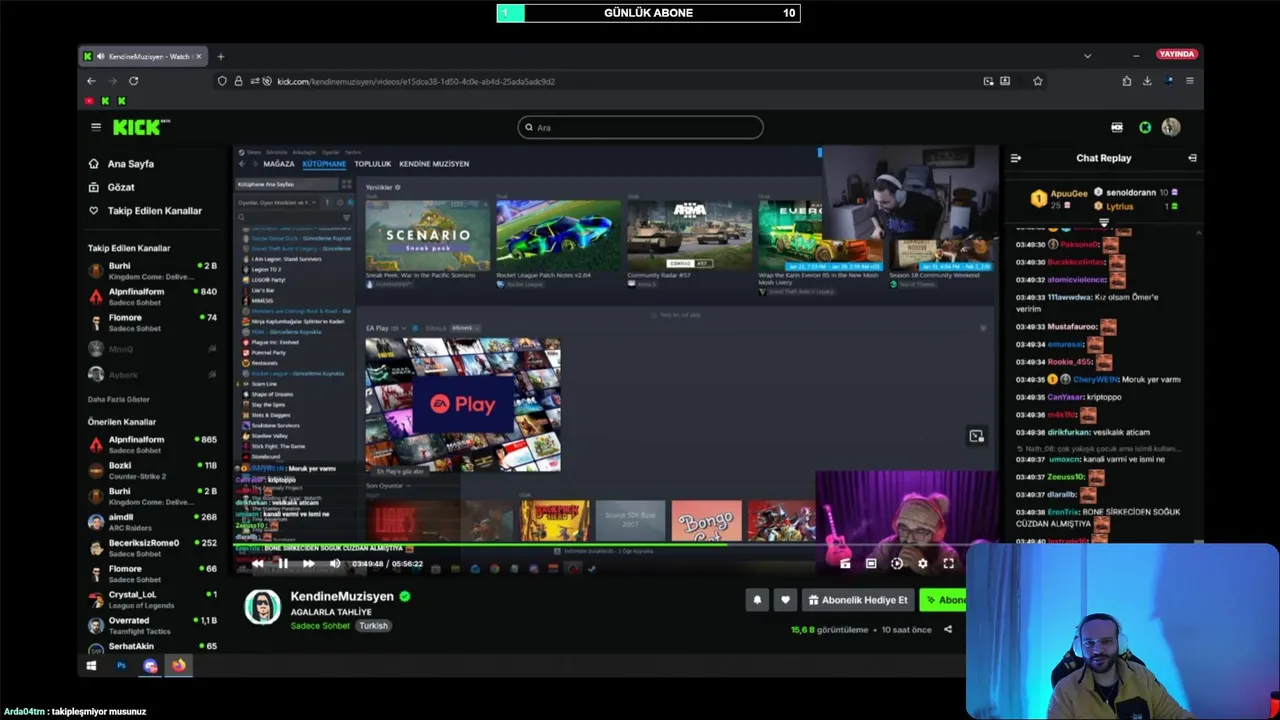Open followed channel Alpnfinalform with 840 viewers

tap(152, 296)
